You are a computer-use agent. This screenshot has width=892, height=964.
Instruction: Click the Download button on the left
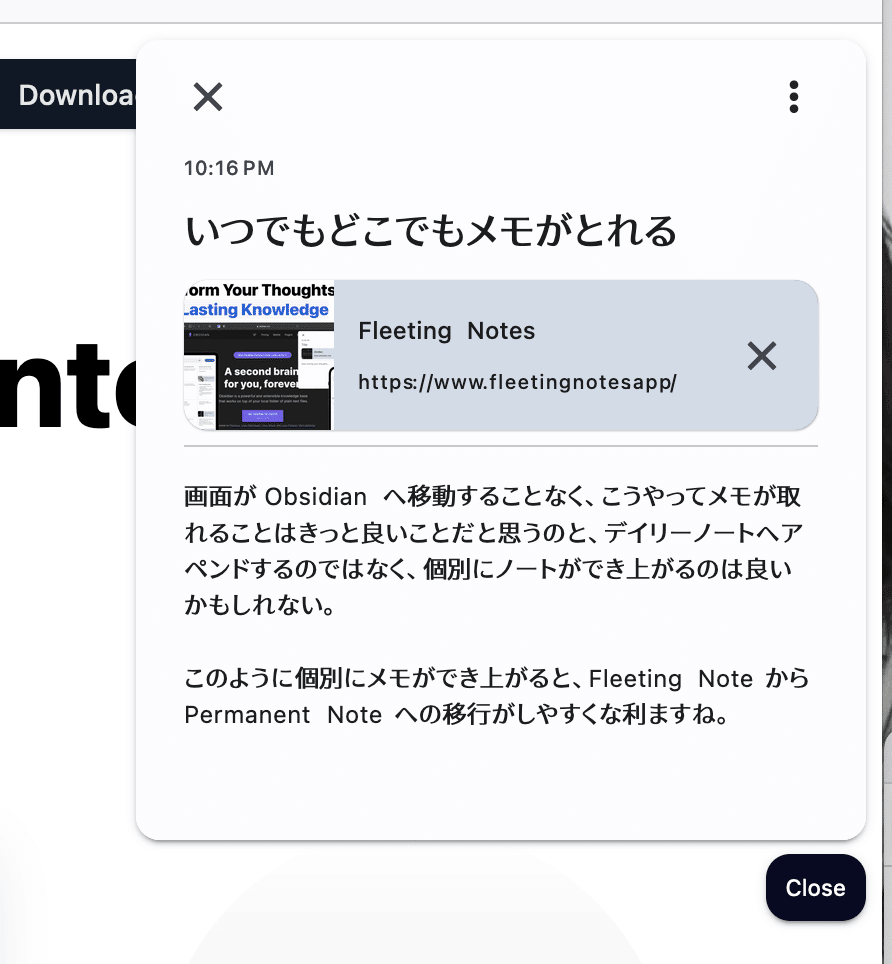point(69,94)
